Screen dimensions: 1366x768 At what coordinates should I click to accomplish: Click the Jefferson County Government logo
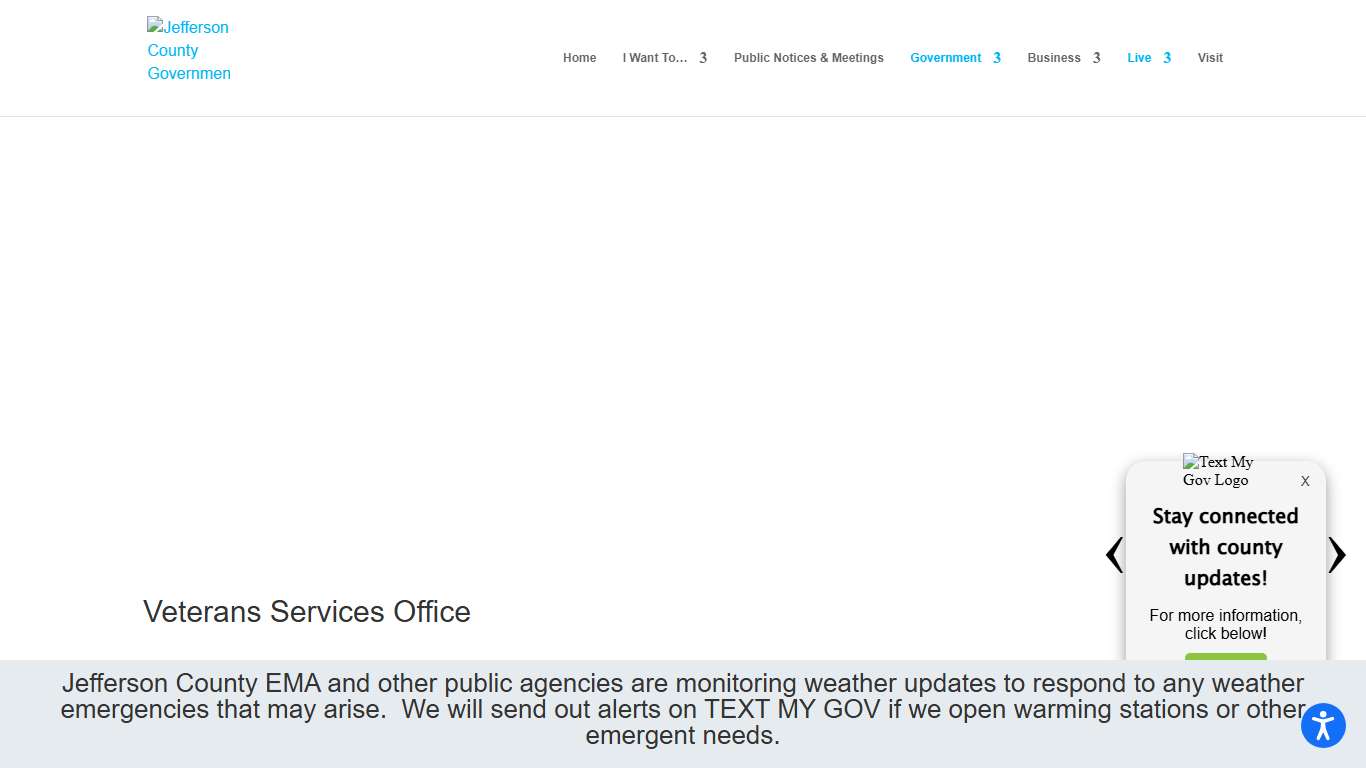coord(189,50)
